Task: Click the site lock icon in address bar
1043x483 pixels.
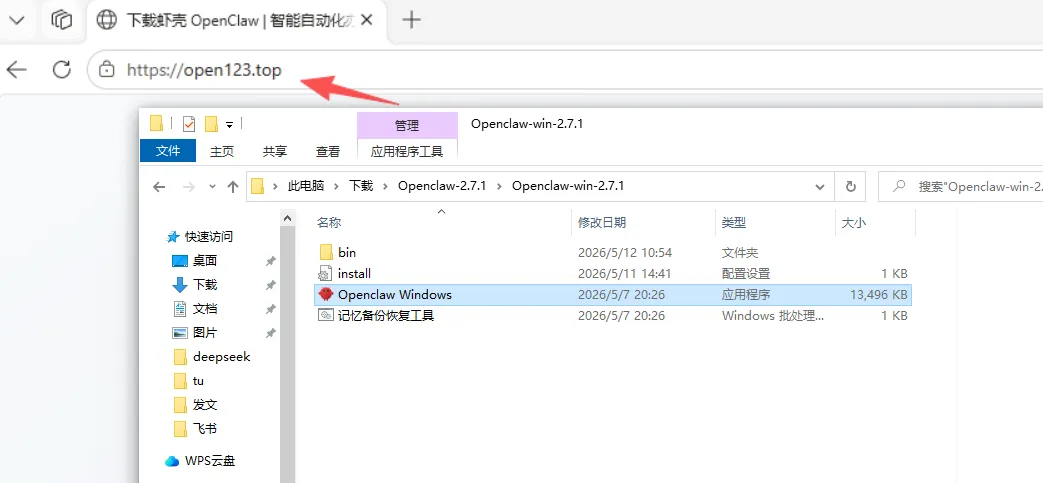Action: click(105, 70)
